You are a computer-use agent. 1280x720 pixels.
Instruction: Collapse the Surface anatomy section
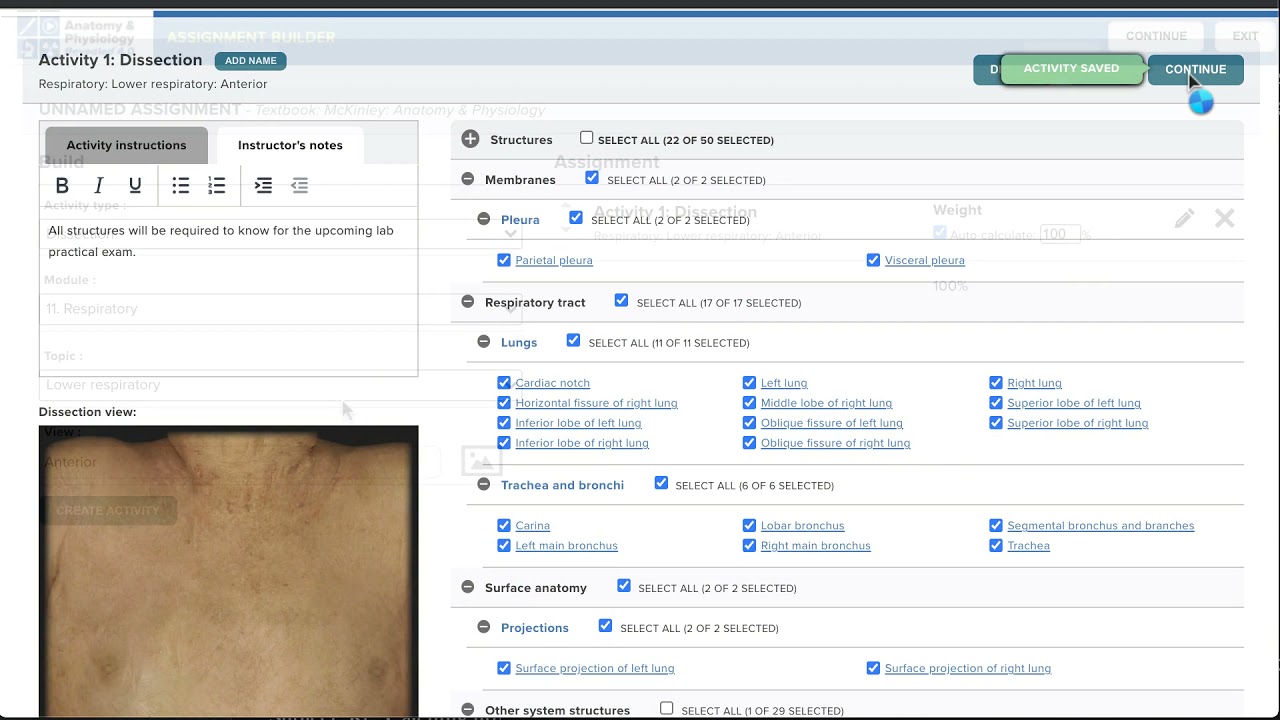click(x=467, y=588)
